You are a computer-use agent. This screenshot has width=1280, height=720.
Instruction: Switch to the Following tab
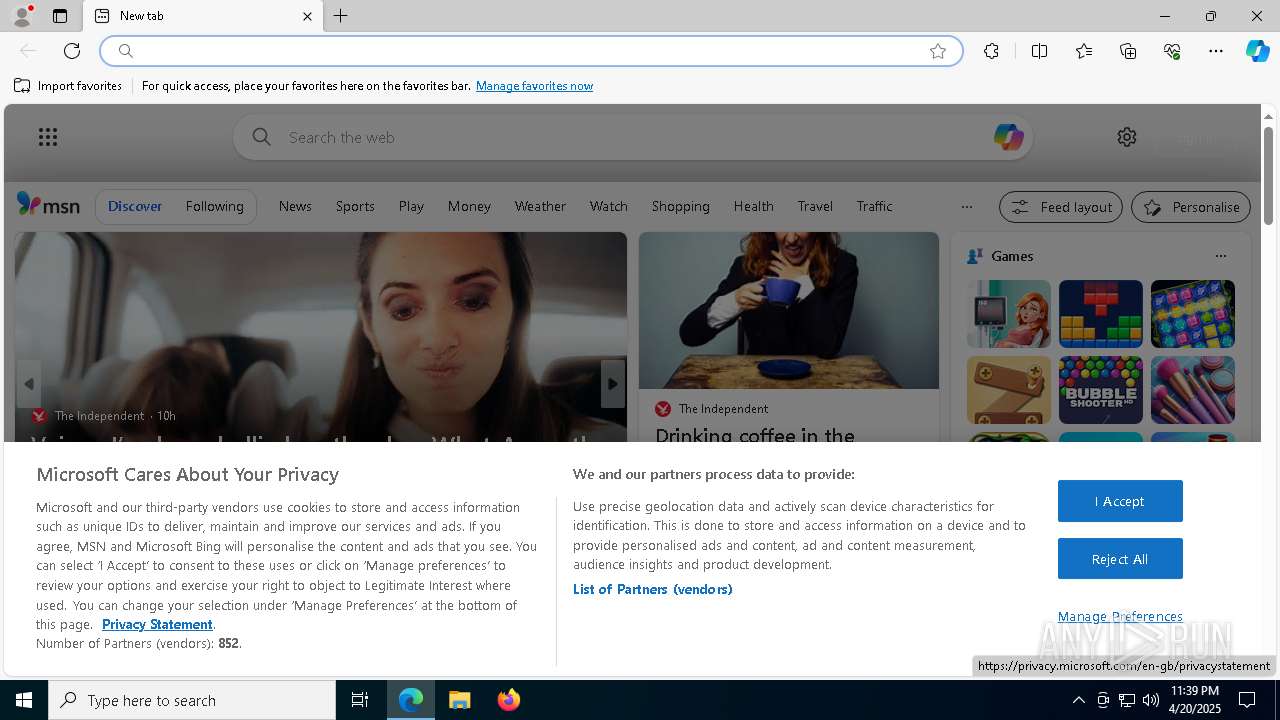(214, 206)
